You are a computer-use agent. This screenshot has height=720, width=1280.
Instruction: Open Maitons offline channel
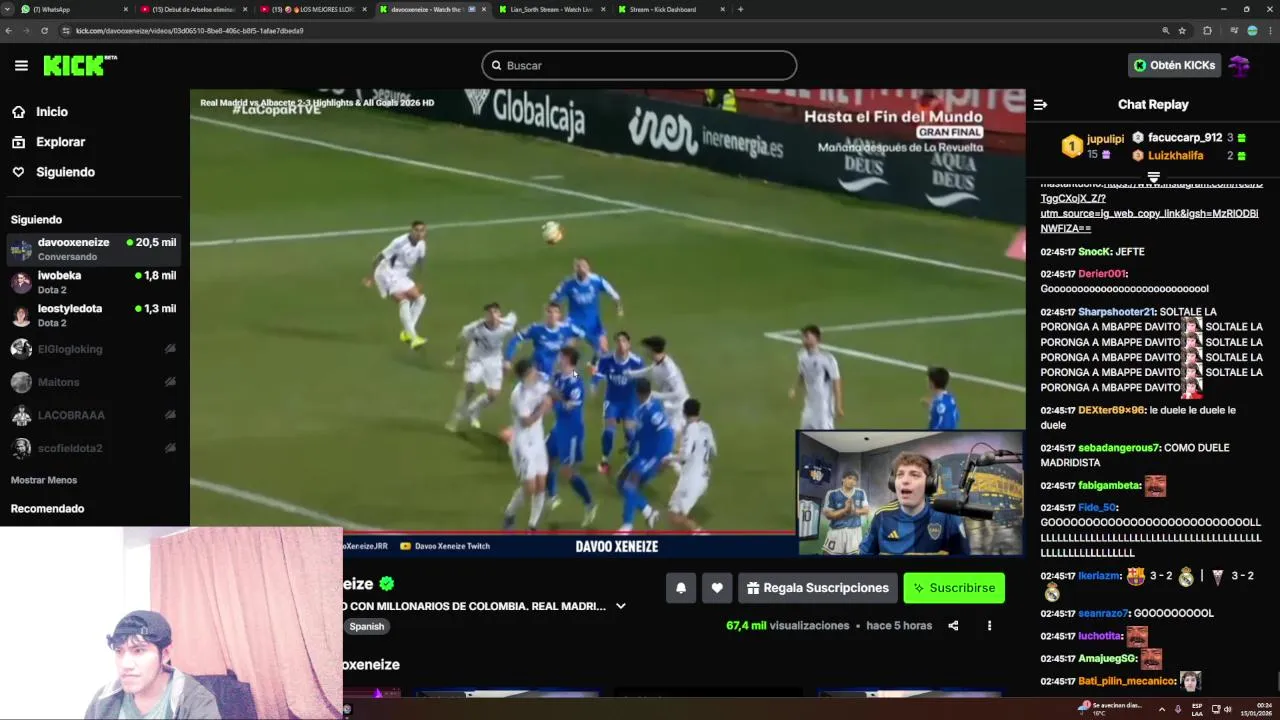click(93, 382)
